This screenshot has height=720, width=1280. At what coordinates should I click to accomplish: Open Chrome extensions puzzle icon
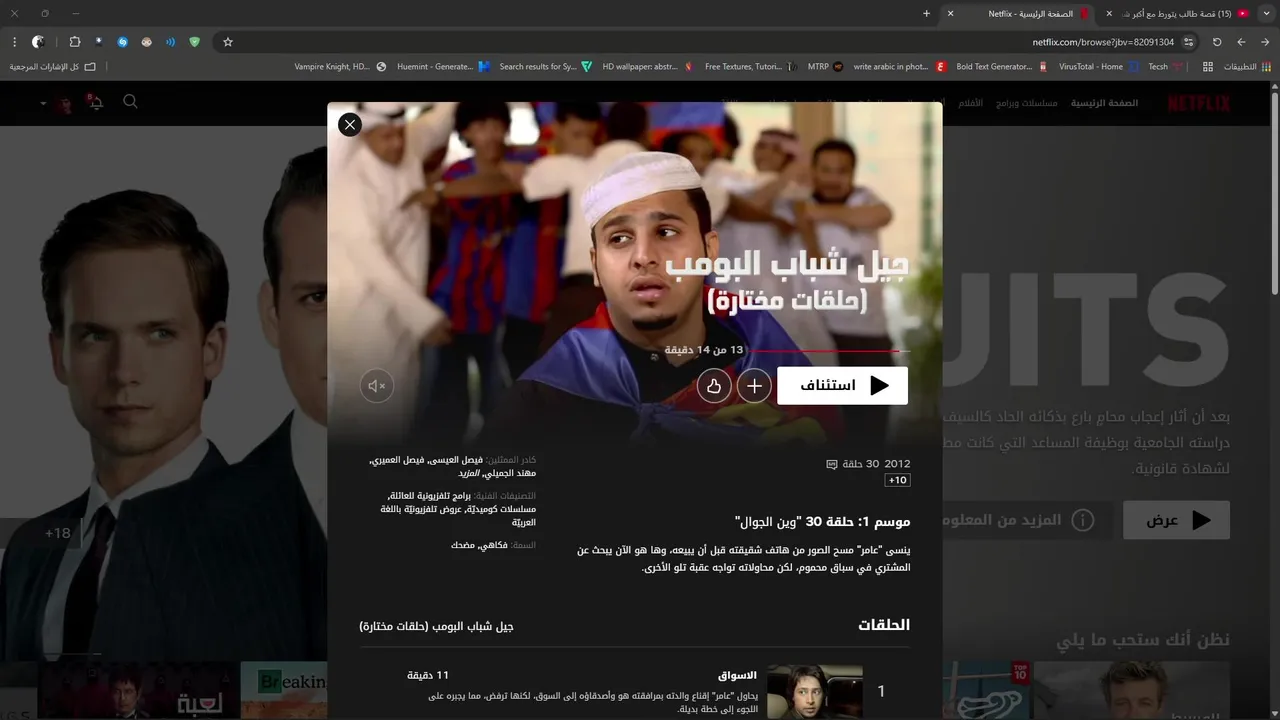[75, 42]
